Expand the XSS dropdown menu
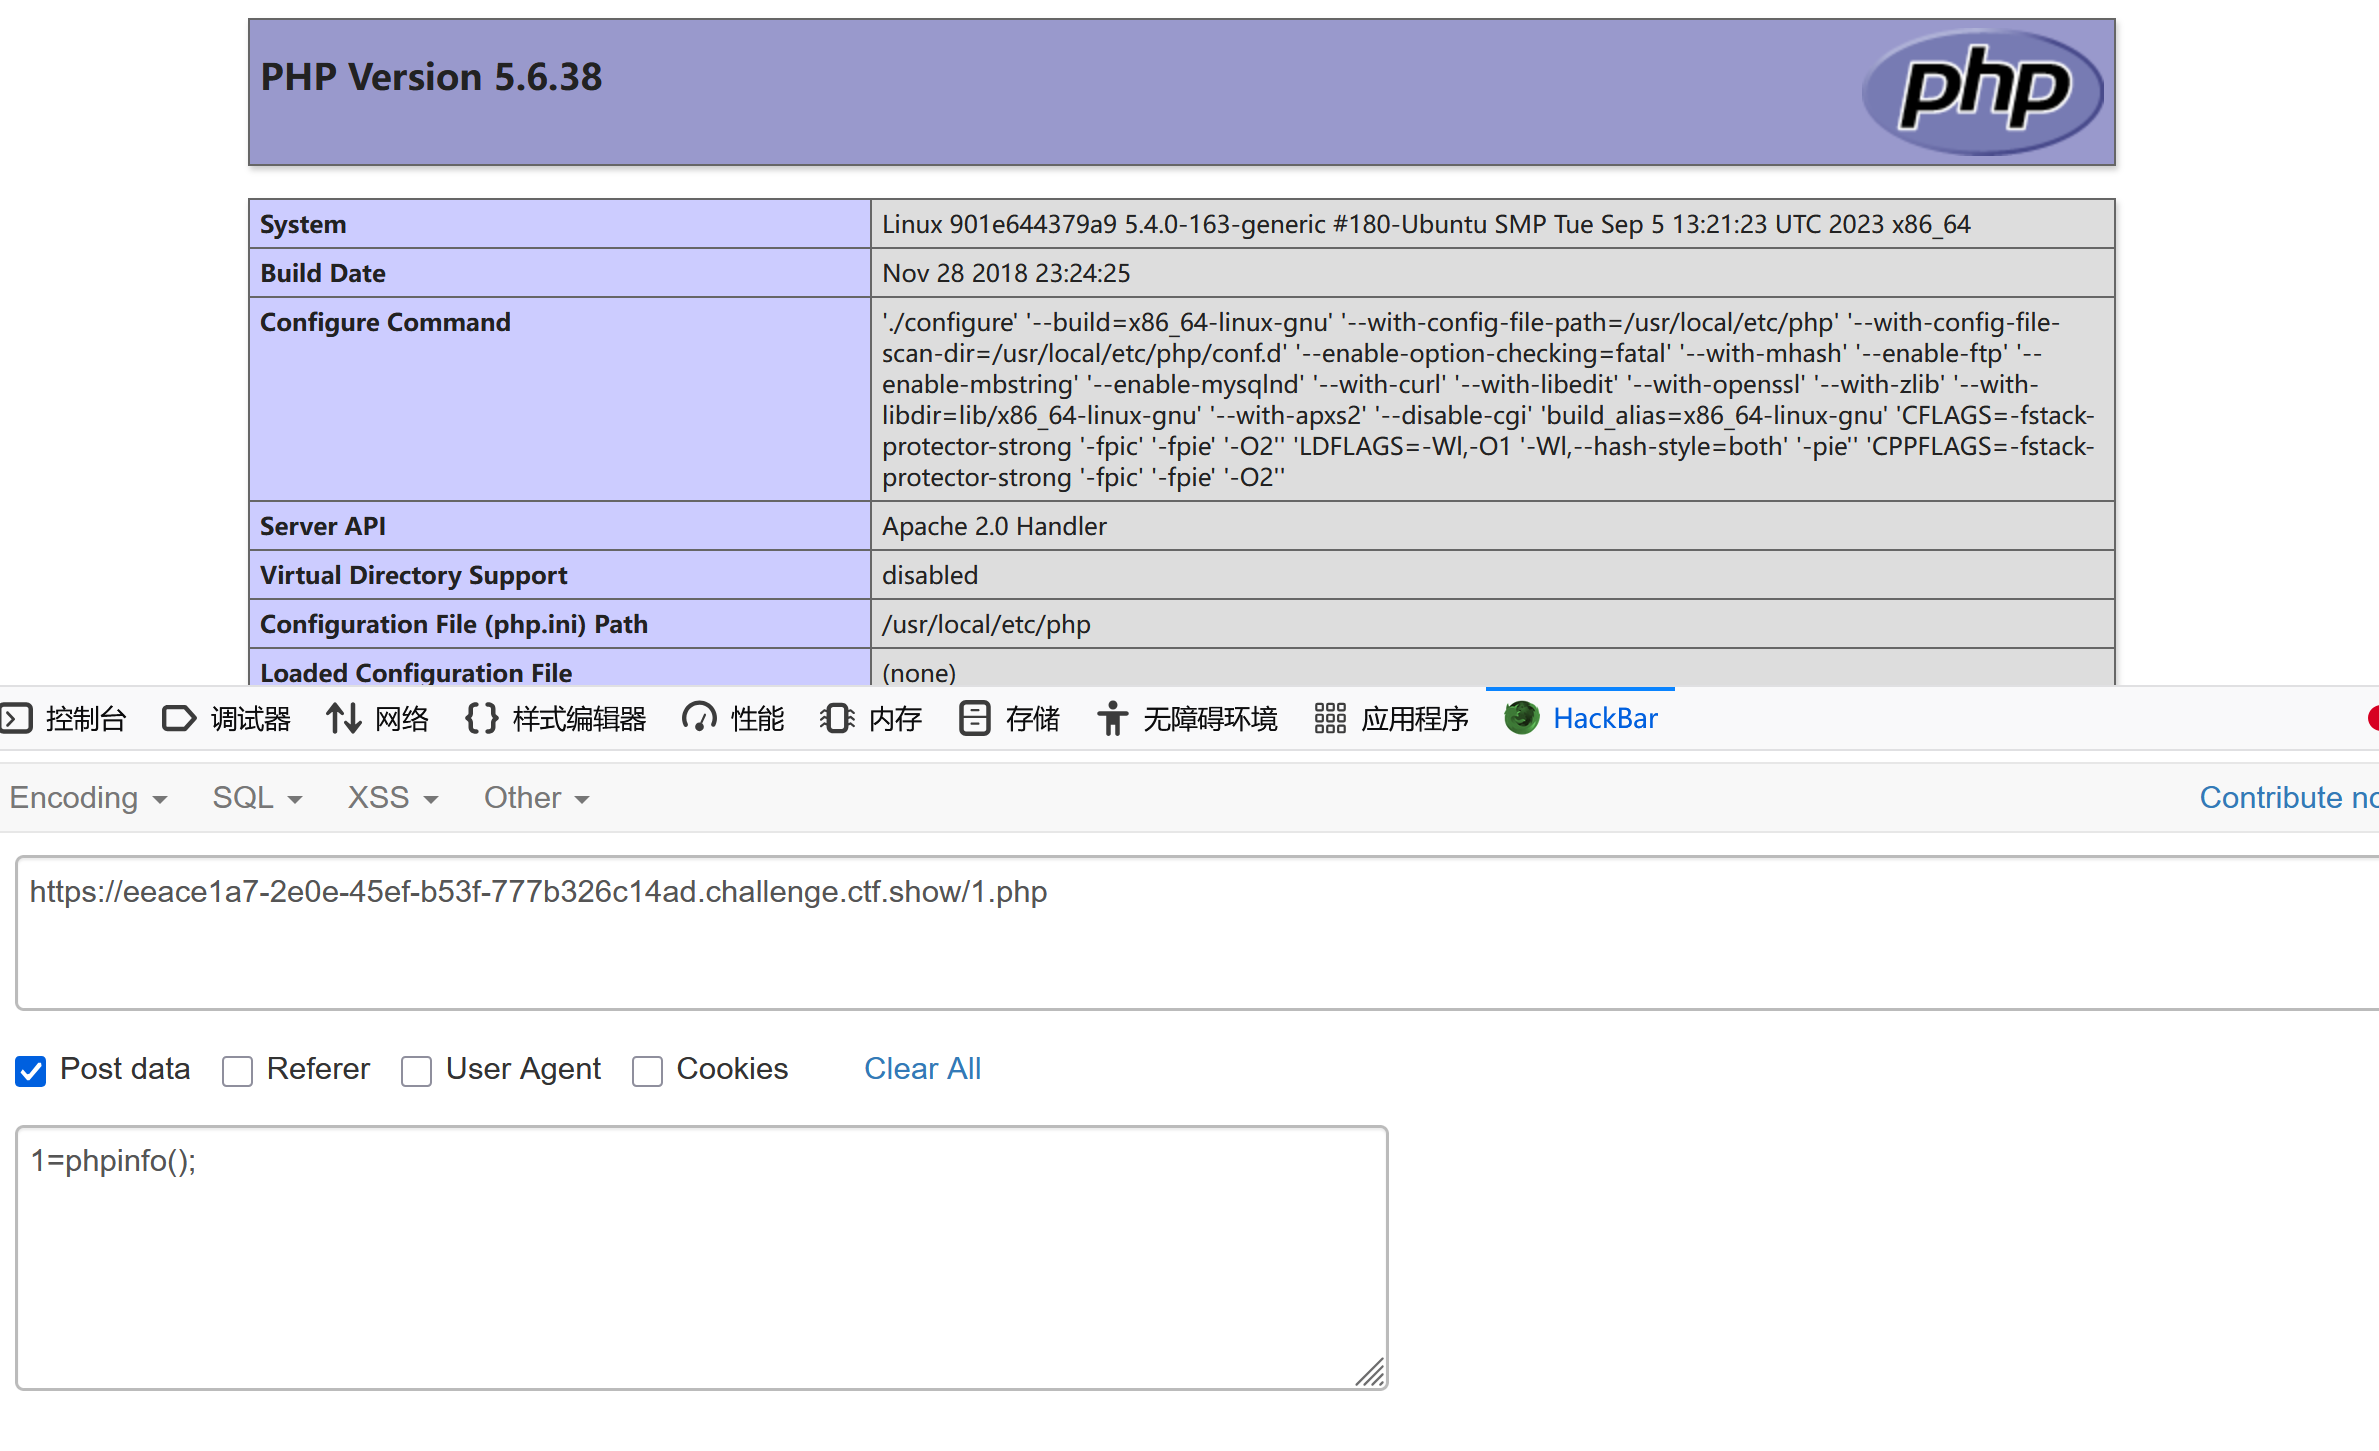 pyautogui.click(x=392, y=798)
